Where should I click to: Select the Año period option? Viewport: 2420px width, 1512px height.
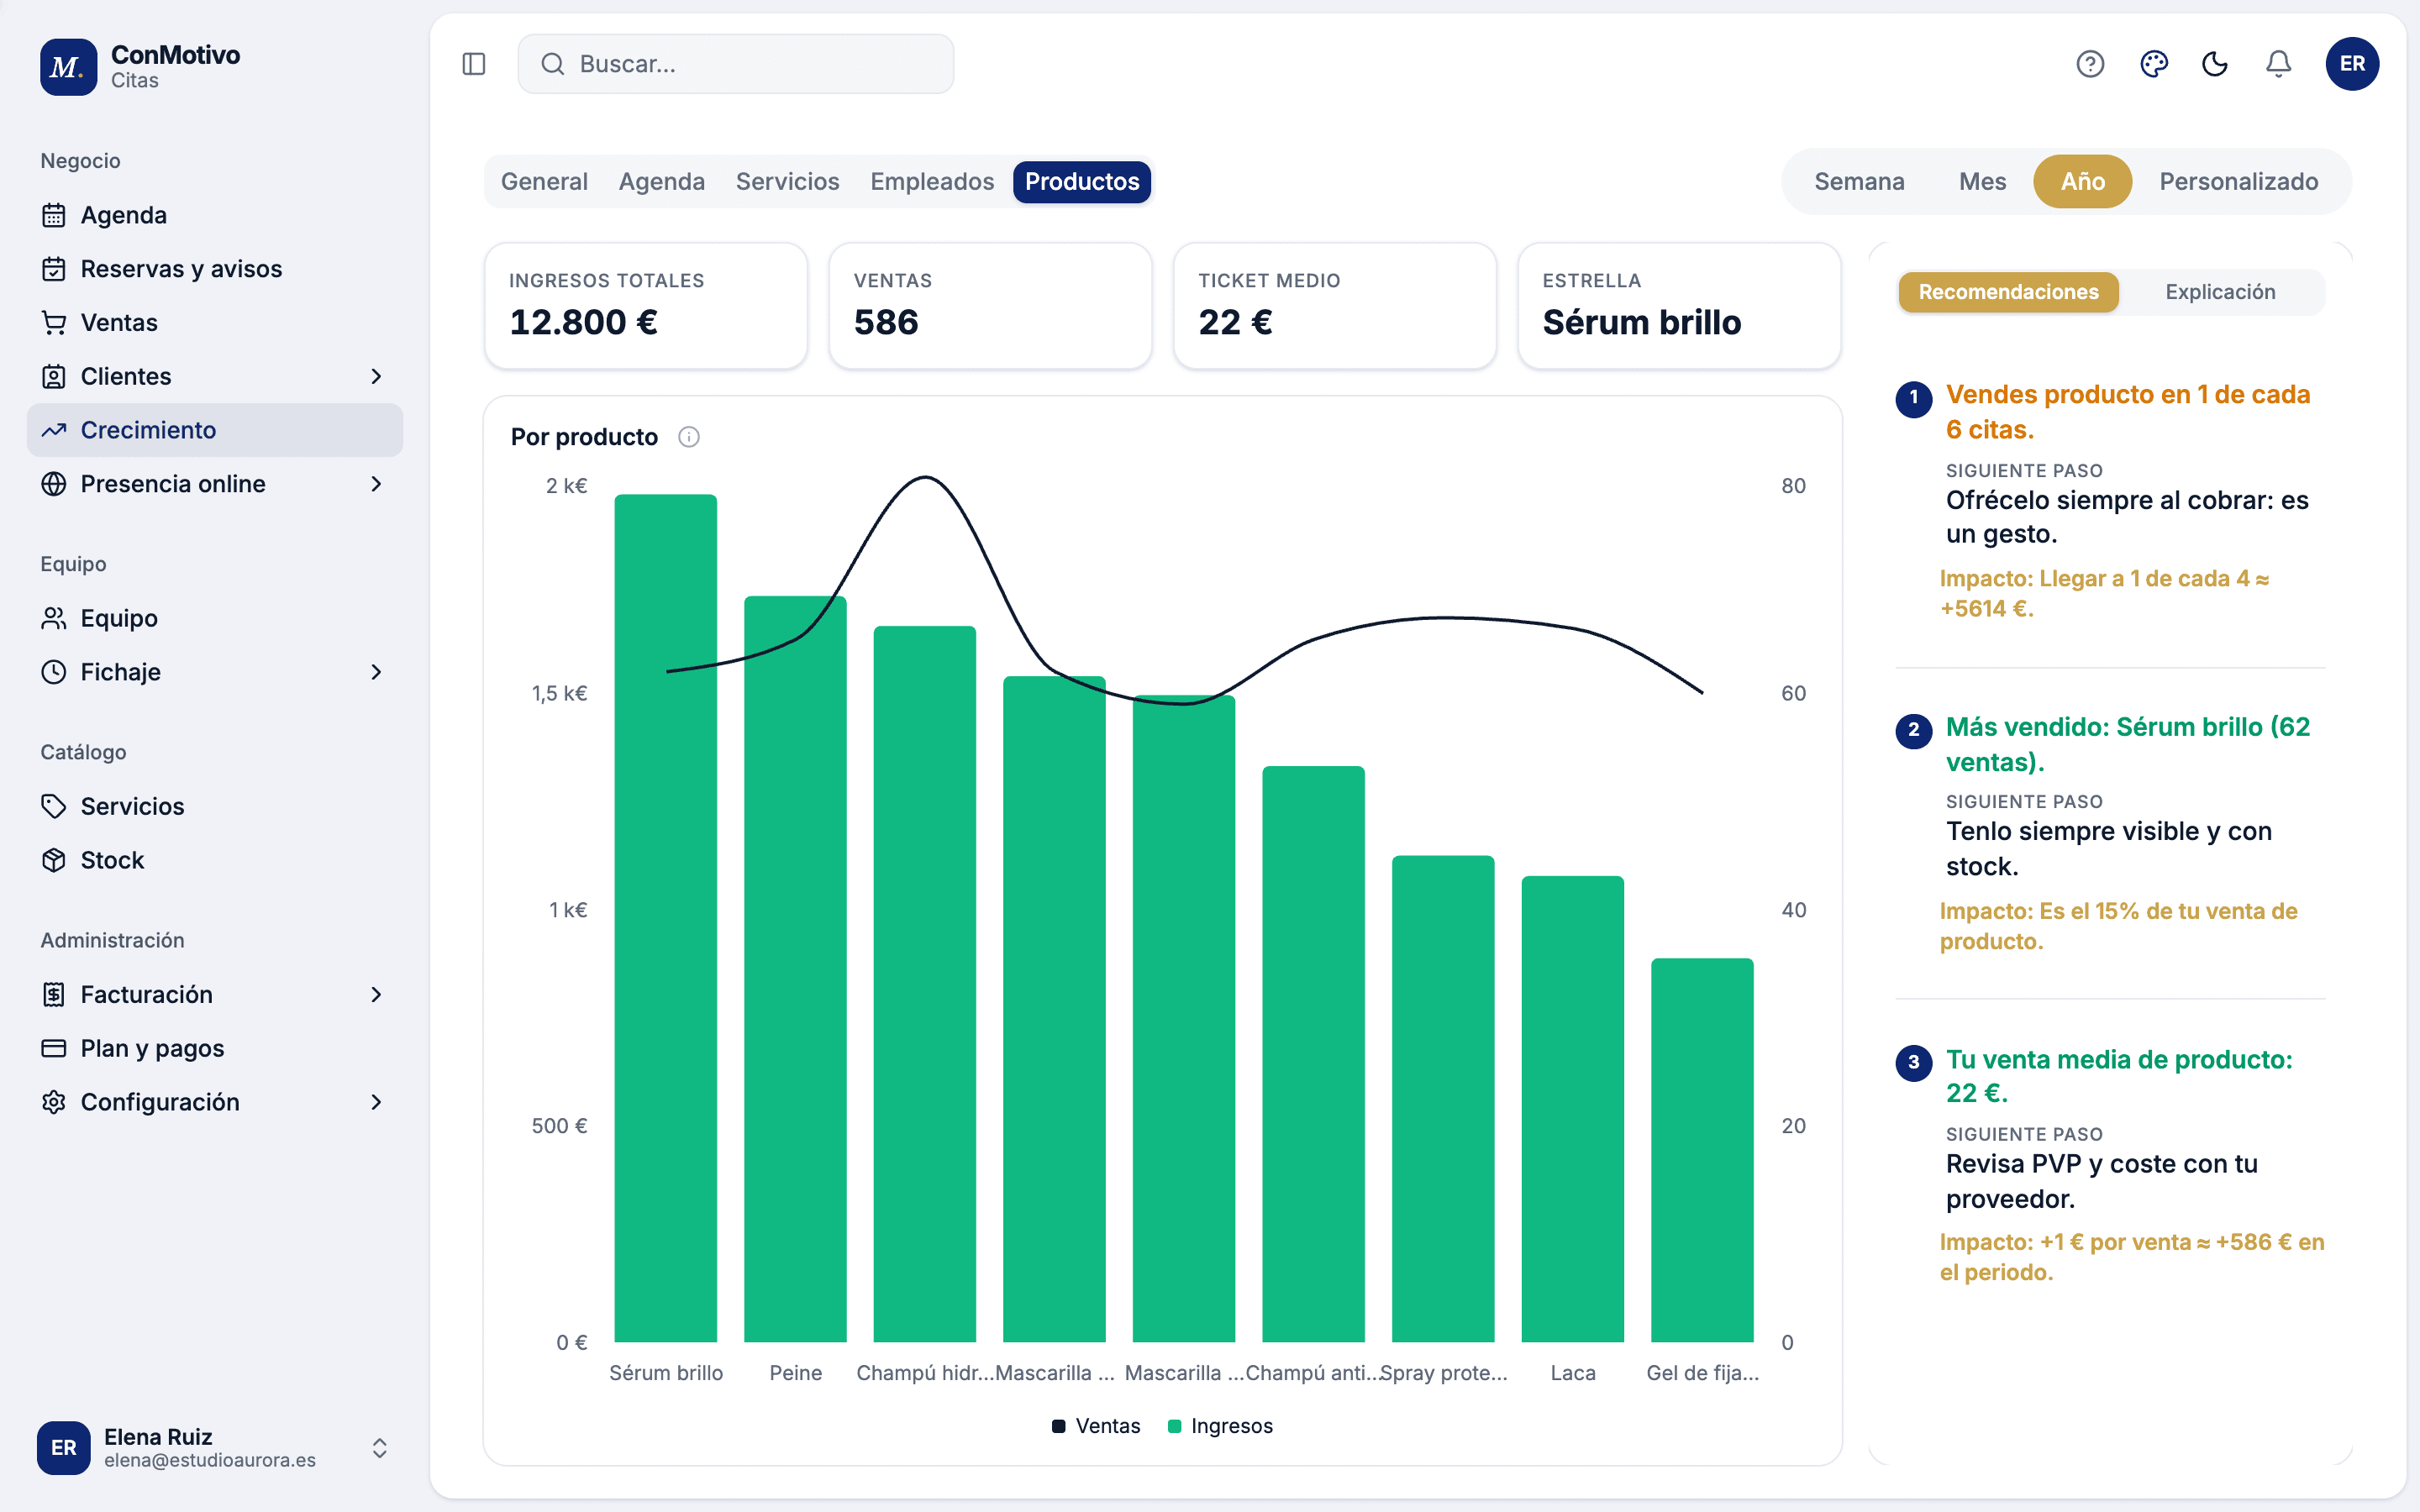click(2083, 181)
